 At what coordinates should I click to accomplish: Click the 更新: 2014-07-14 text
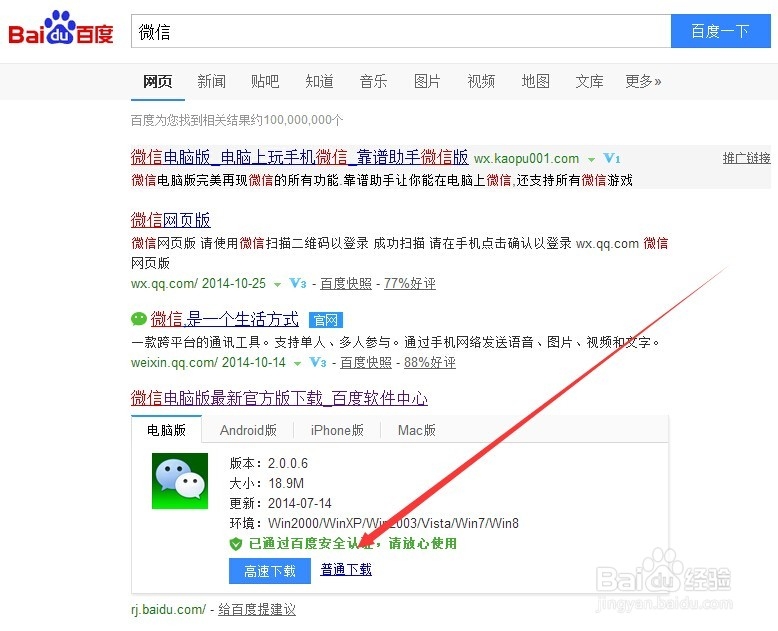pyautogui.click(x=280, y=504)
